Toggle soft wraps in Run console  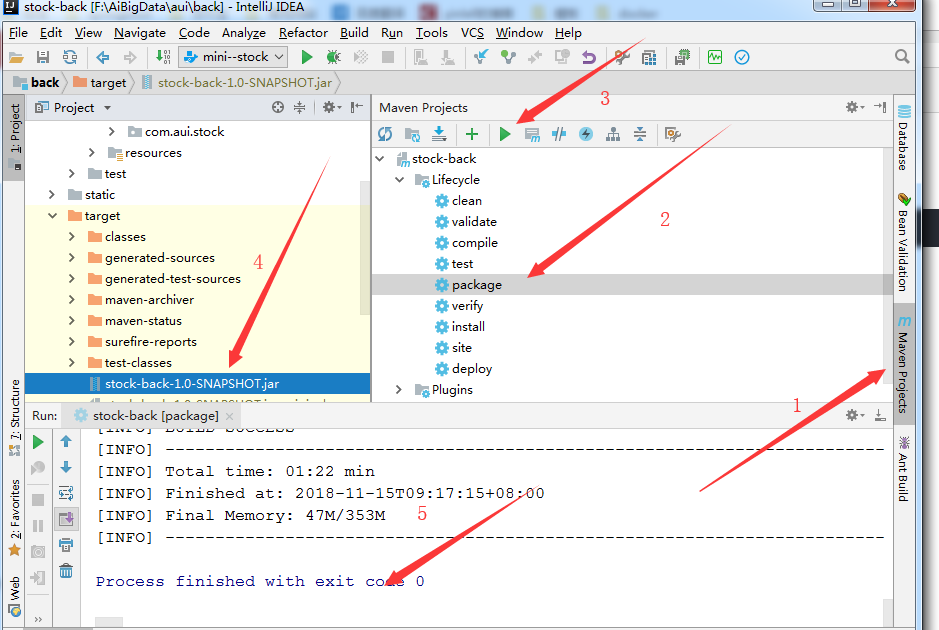click(x=66, y=493)
